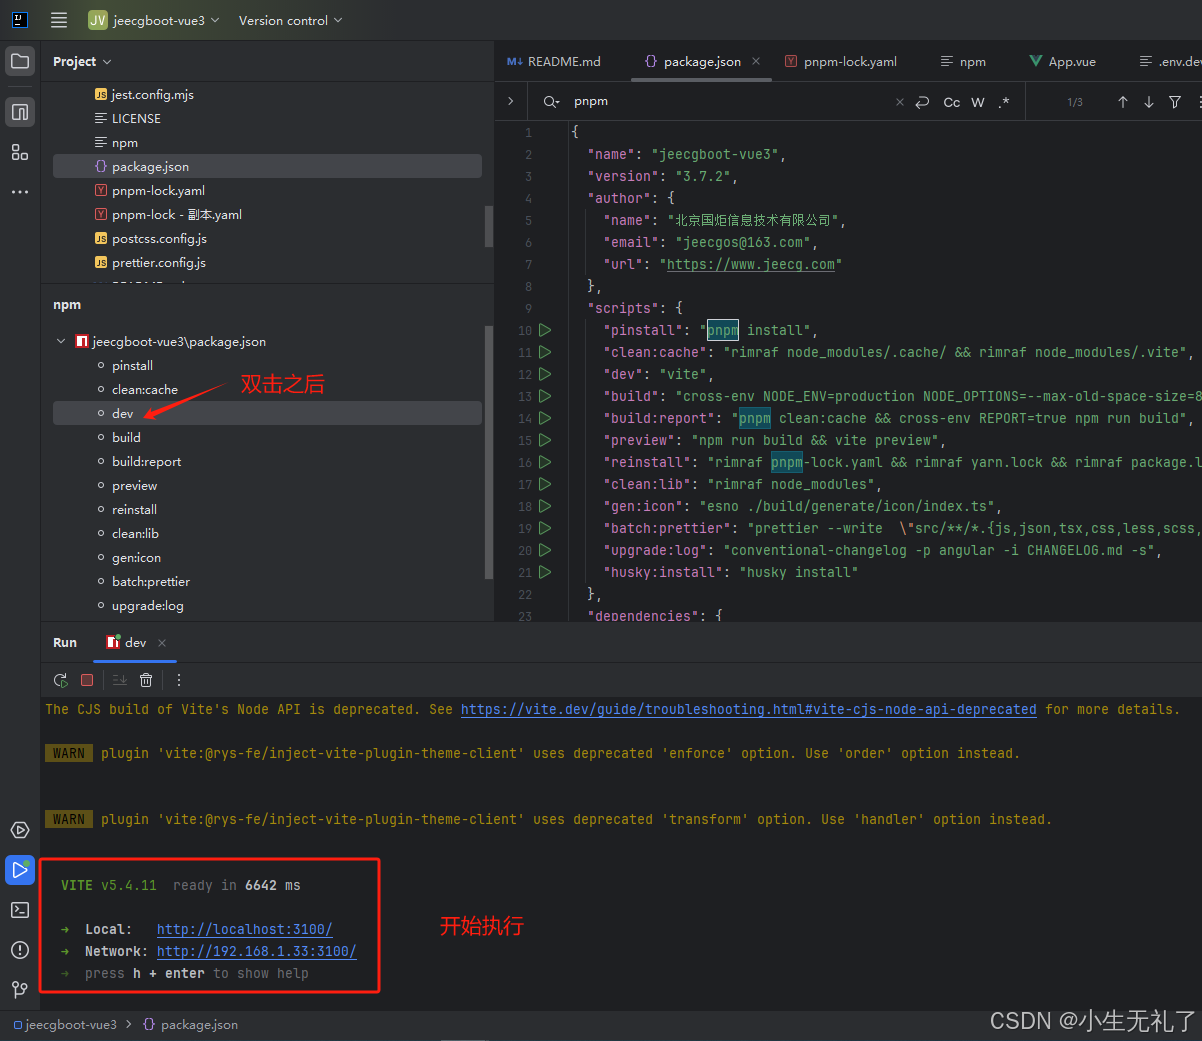Run the dev script from gutter
Screen dimensions: 1202x1041
[545, 374]
